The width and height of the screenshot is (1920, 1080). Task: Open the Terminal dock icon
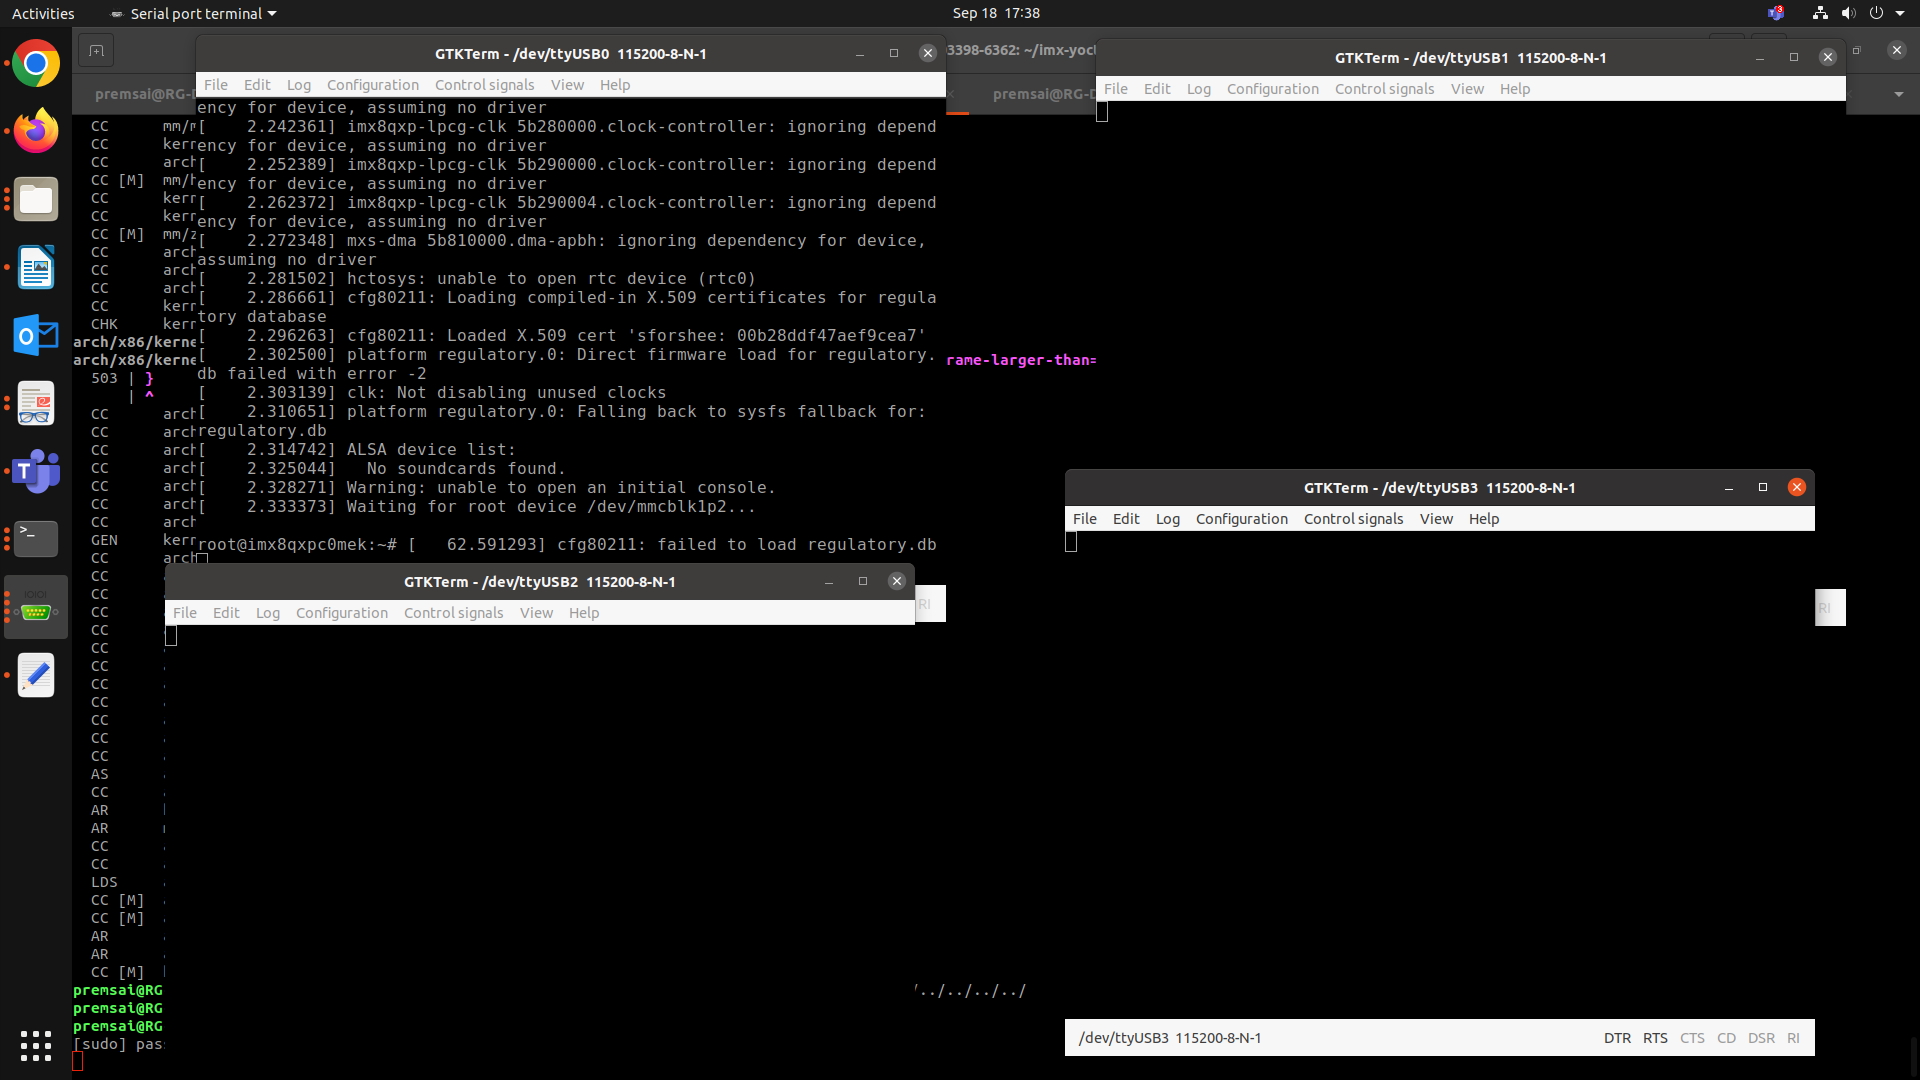click(36, 539)
